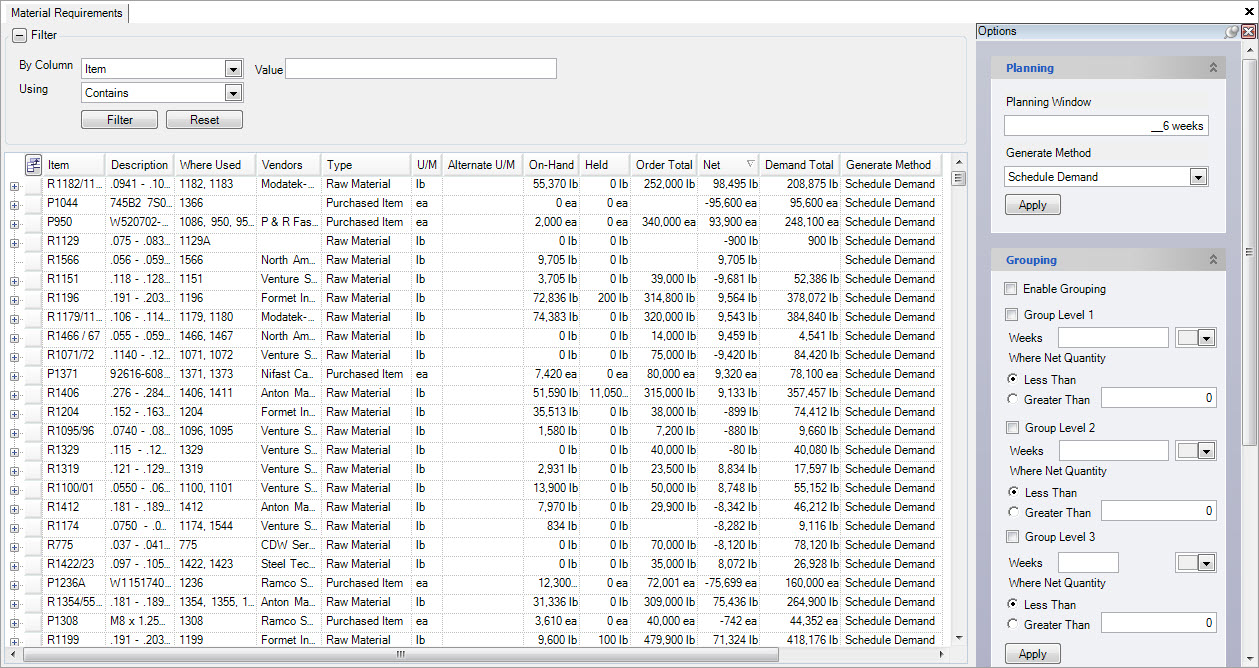Select the Material Requirements tab
The image size is (1259, 668).
tap(66, 13)
